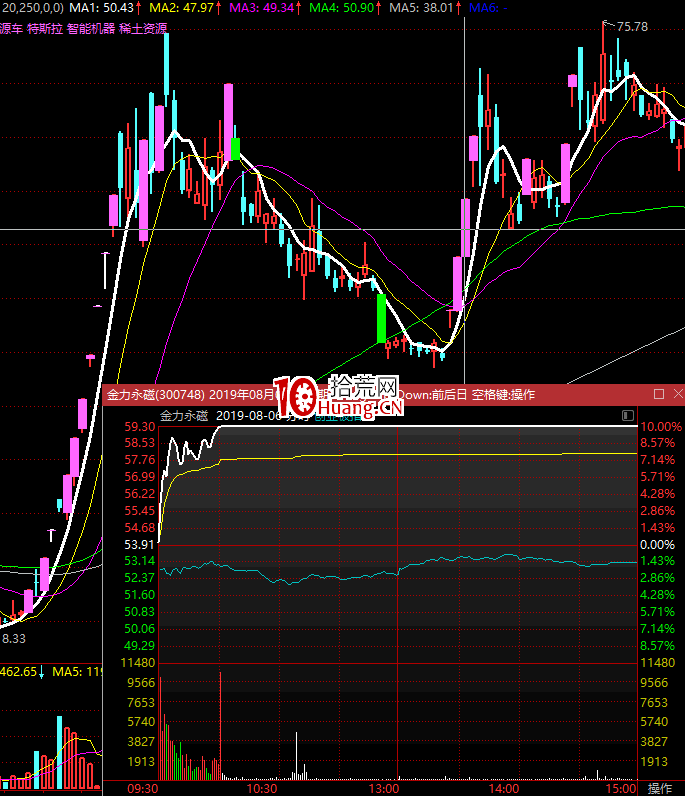
Task: Open the 稀土资源 concept tag
Action: click(143, 28)
